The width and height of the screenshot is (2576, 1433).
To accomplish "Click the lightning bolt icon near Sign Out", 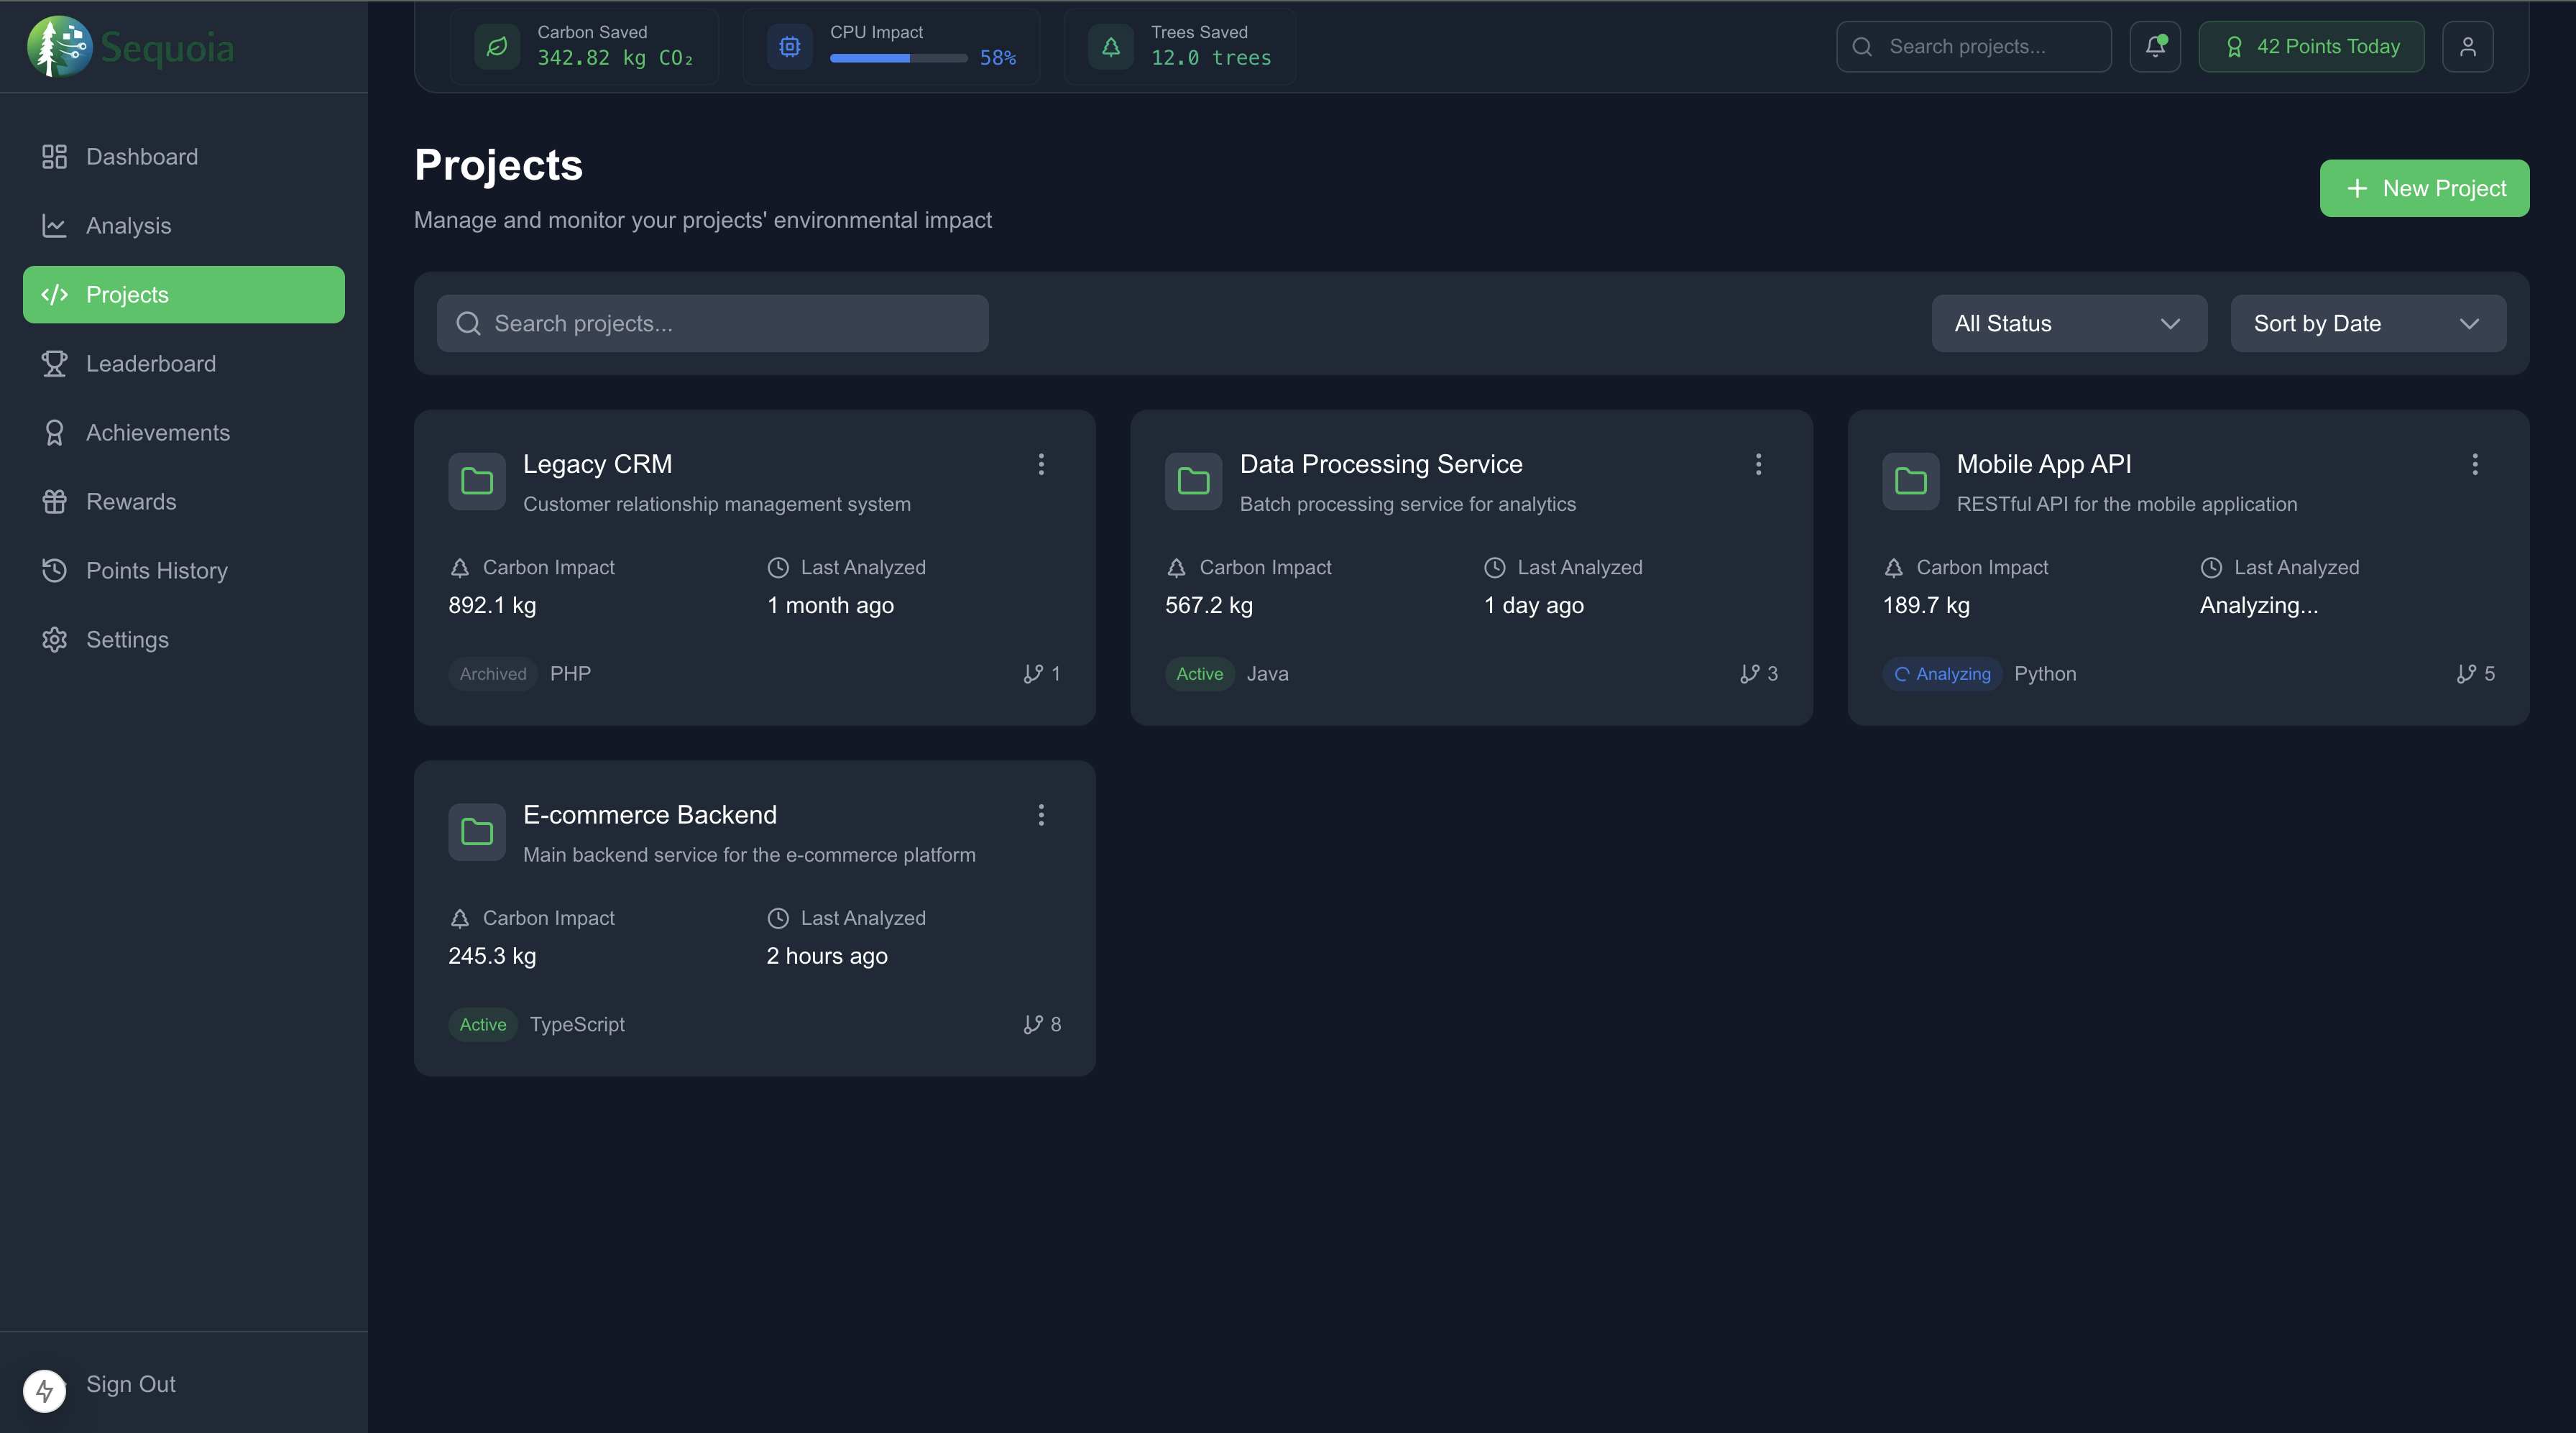I will coord(45,1390).
